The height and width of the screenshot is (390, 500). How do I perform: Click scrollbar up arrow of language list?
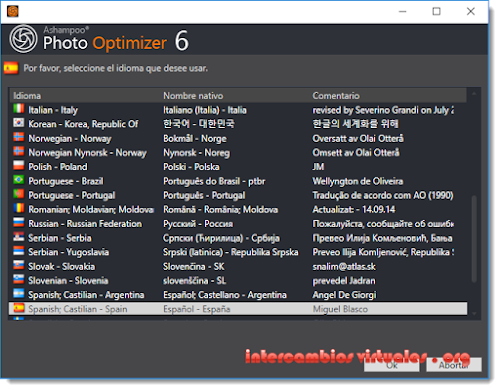coord(474,94)
